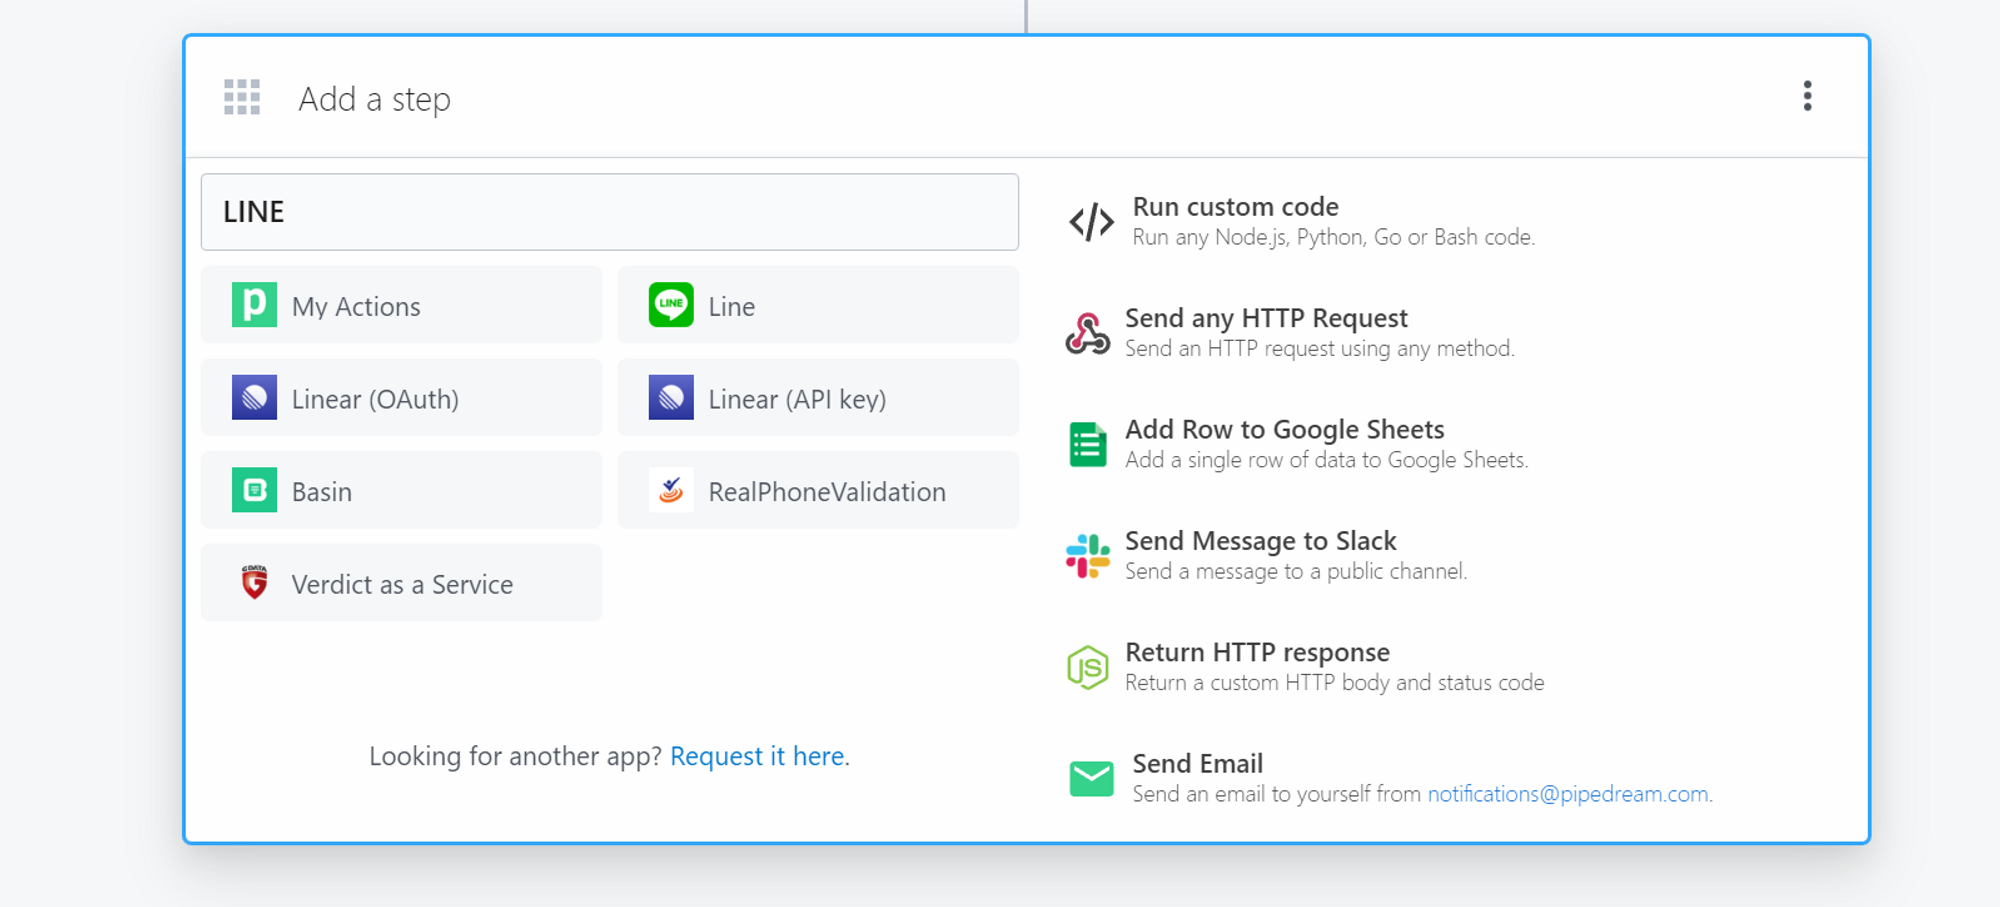Click the grid apps icon beside Add a step
The width and height of the screenshot is (2000, 907).
(242, 97)
